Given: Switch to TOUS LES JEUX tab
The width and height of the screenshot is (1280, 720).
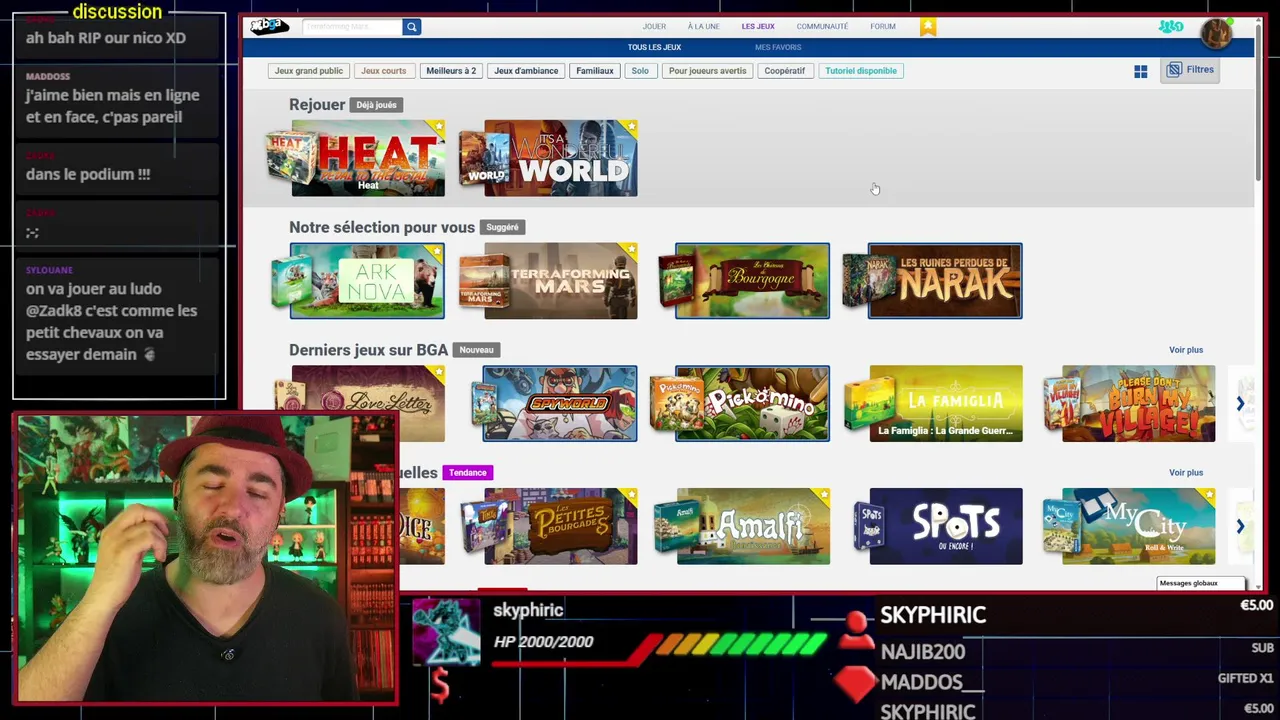Looking at the screenshot, I should (654, 47).
